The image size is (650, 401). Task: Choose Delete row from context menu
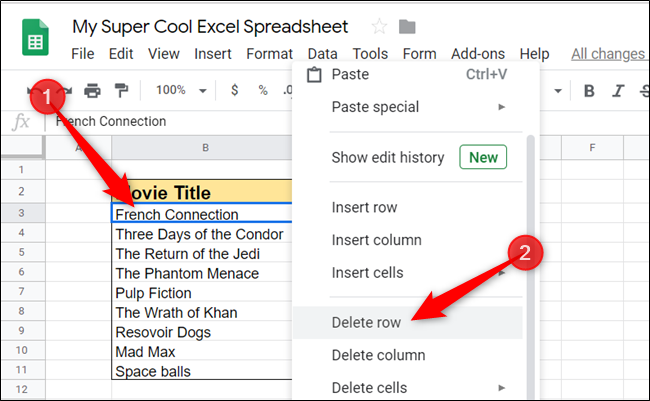pos(364,322)
